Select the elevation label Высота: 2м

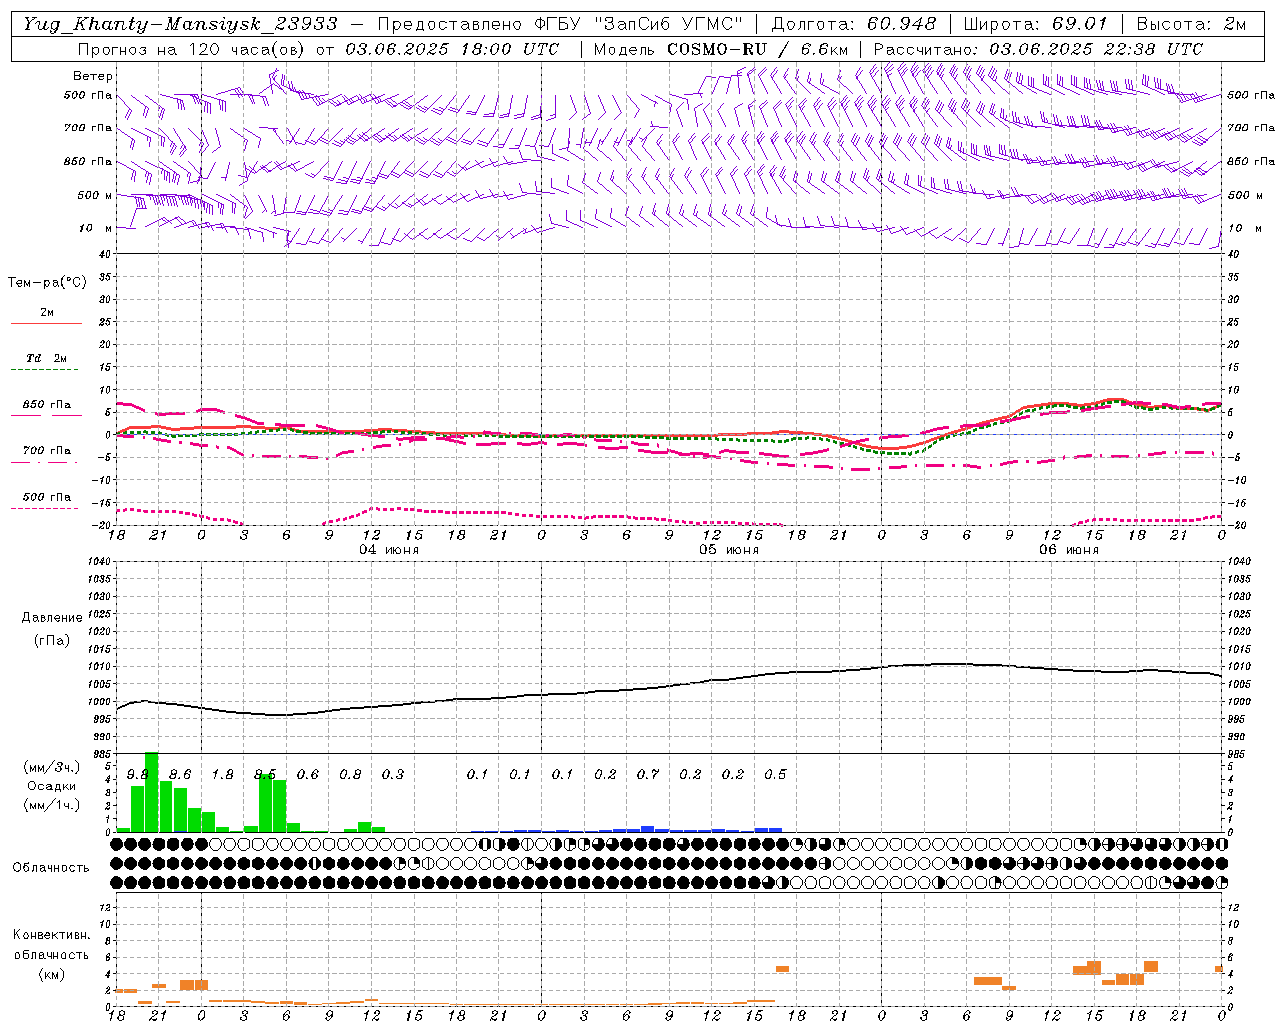click(1191, 24)
